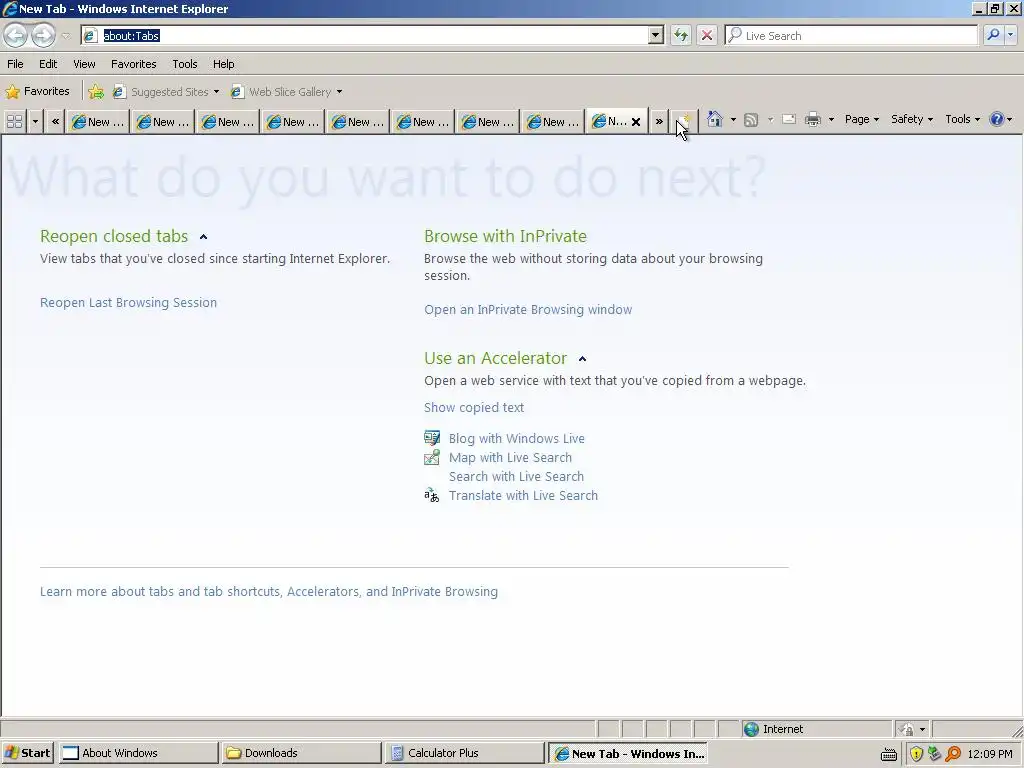
Task: Open the Tab List dropdown arrow
Action: (x=35, y=121)
